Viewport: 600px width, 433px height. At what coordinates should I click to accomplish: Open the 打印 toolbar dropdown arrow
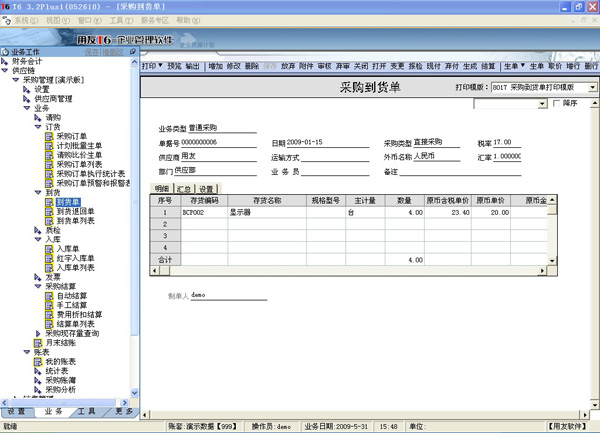coord(160,65)
